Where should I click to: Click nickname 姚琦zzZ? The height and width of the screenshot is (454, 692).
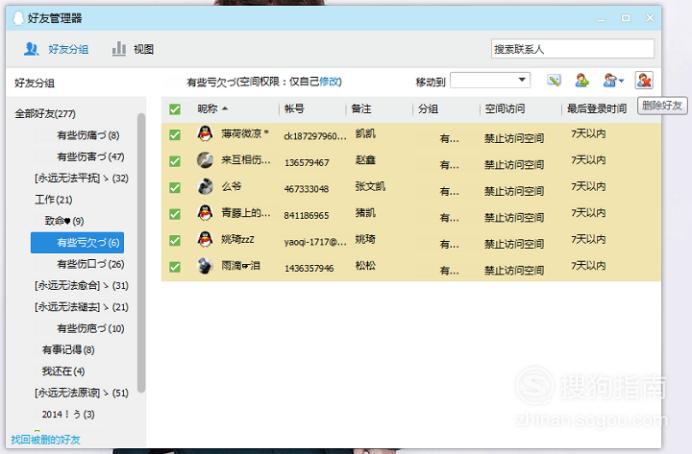tap(237, 240)
